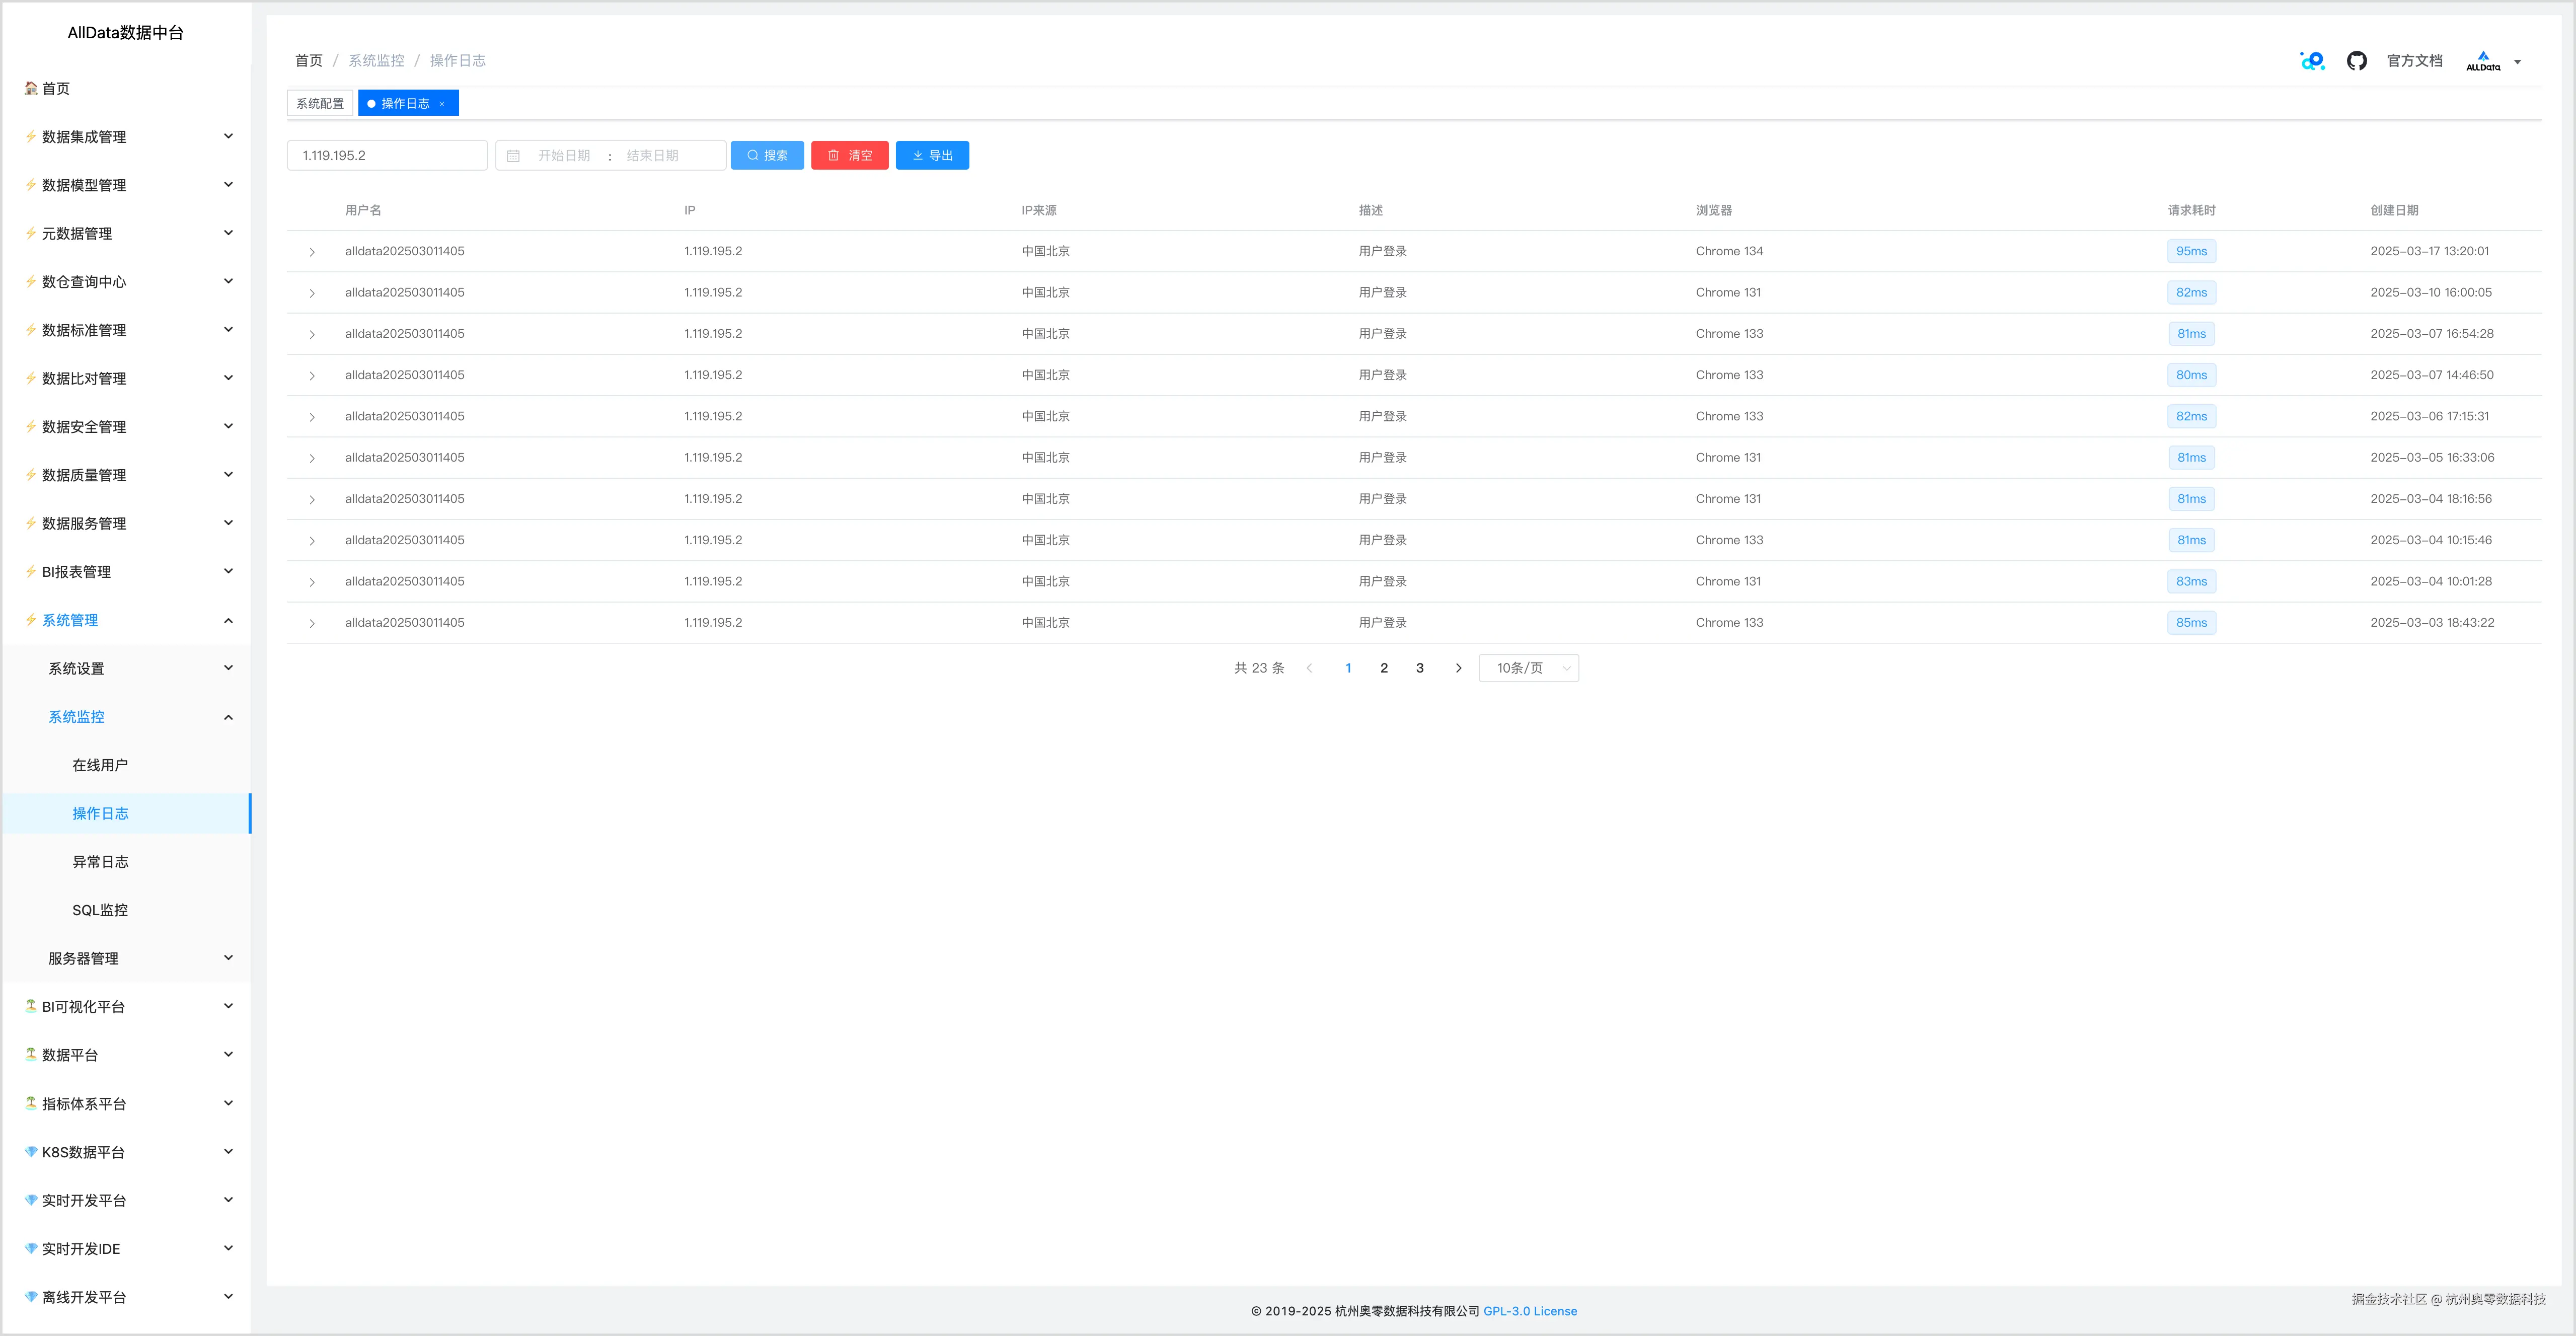The width and height of the screenshot is (2576, 1336).
Task: Expand the log row dated 2025-03-10 16:00:05
Action: click(312, 293)
